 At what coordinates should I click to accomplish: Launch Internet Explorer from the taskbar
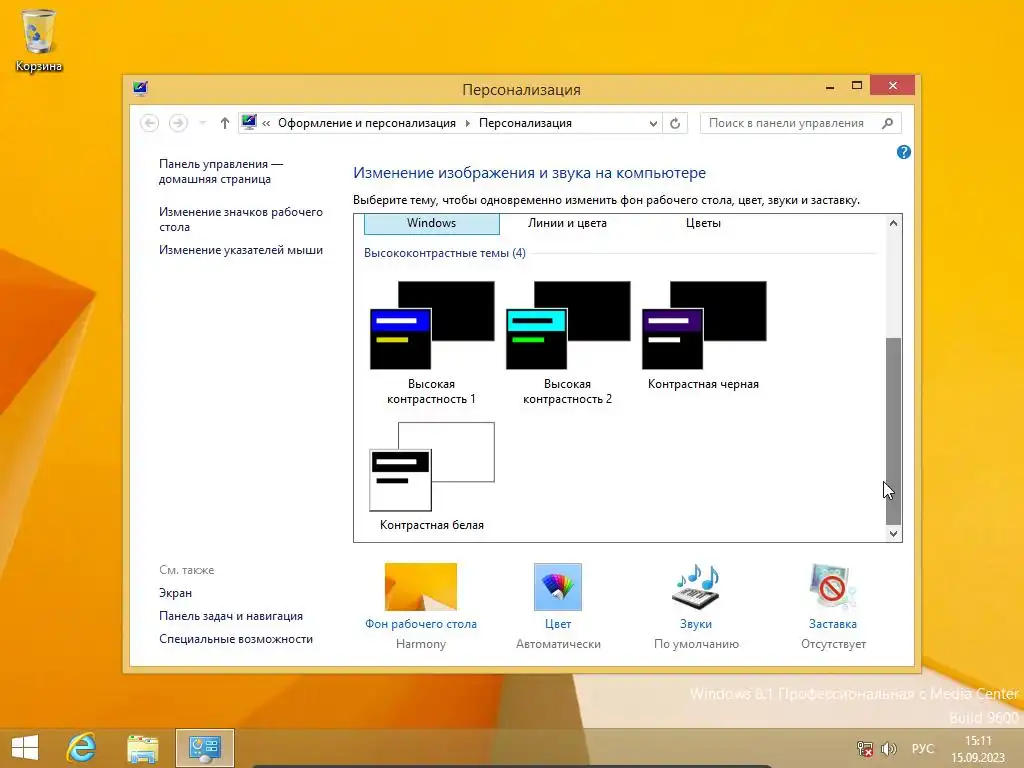82,748
